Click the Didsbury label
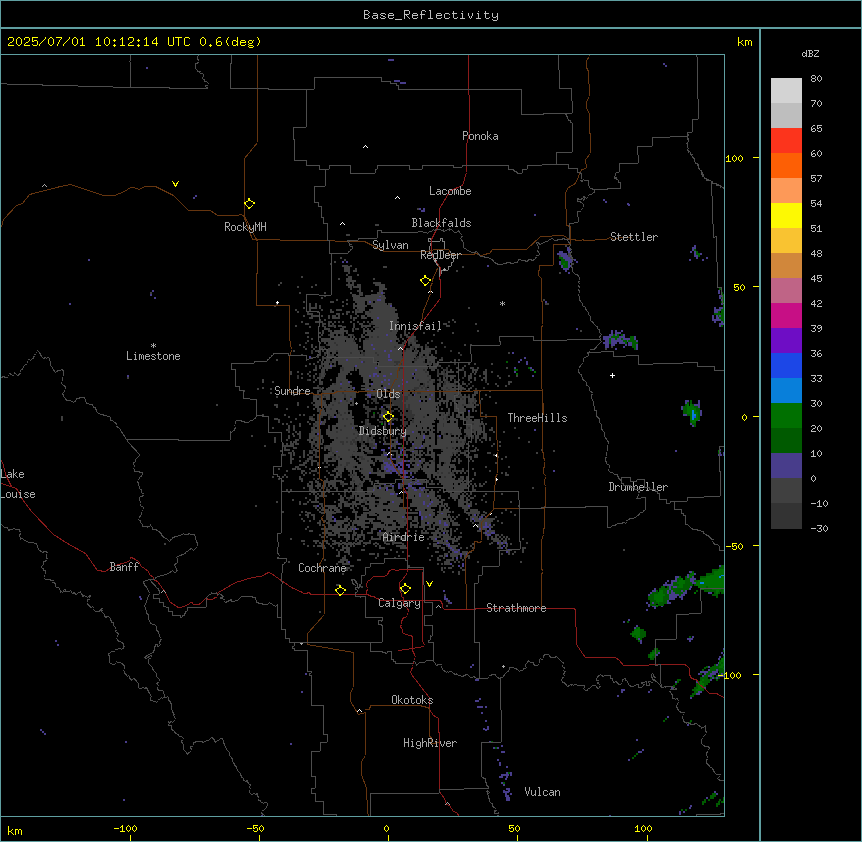The width and height of the screenshot is (862, 842). [383, 431]
